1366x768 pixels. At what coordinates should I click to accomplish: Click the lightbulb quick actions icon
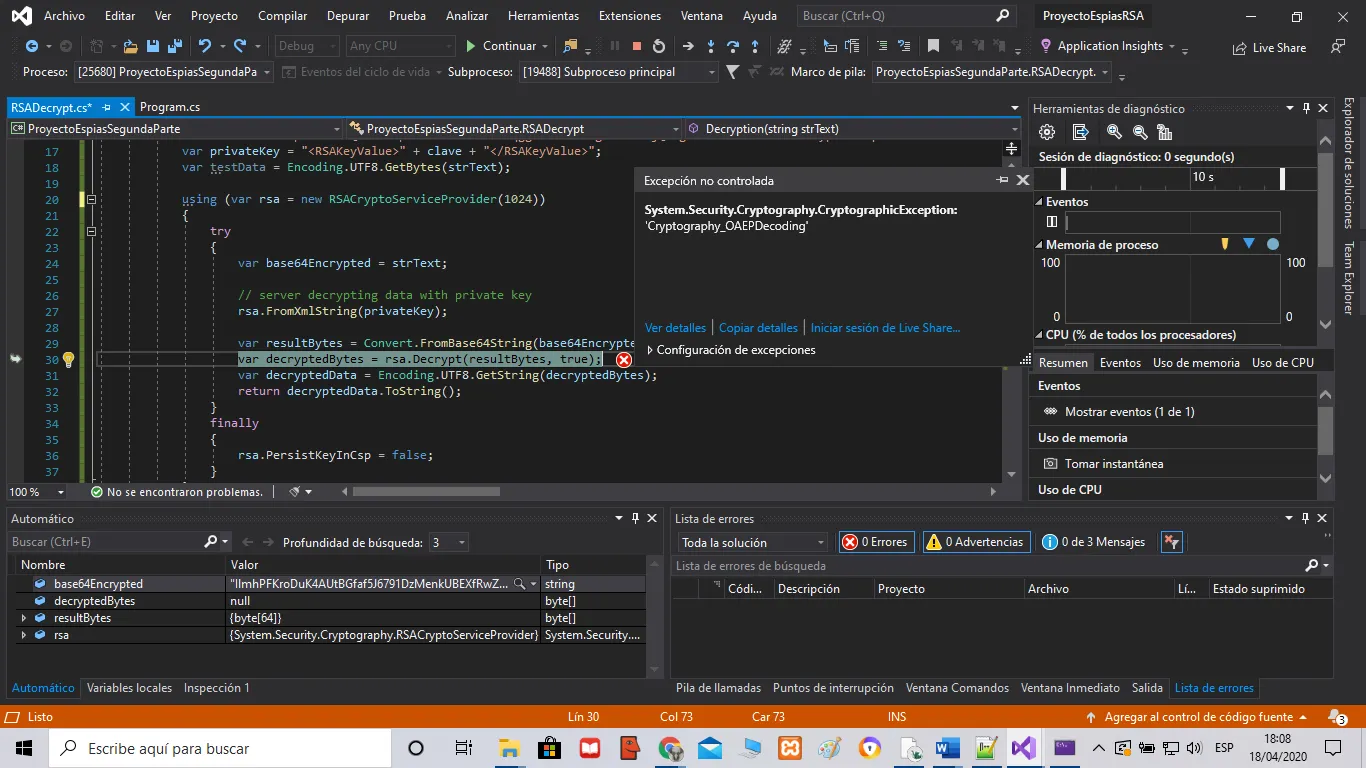68,359
